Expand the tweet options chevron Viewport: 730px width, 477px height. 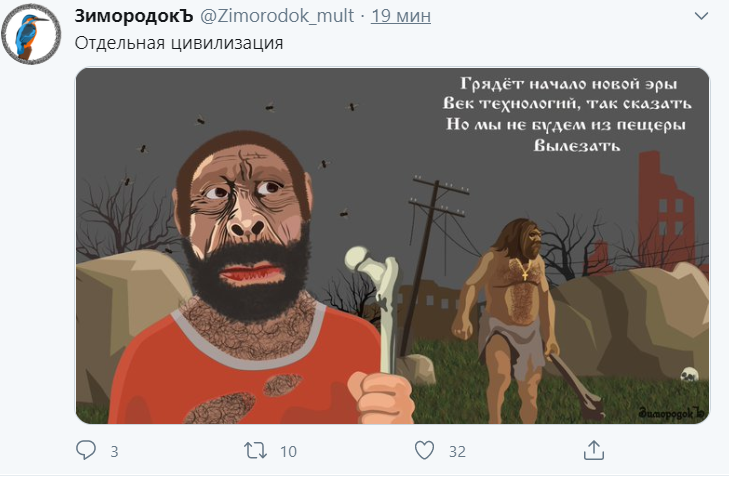point(702,17)
